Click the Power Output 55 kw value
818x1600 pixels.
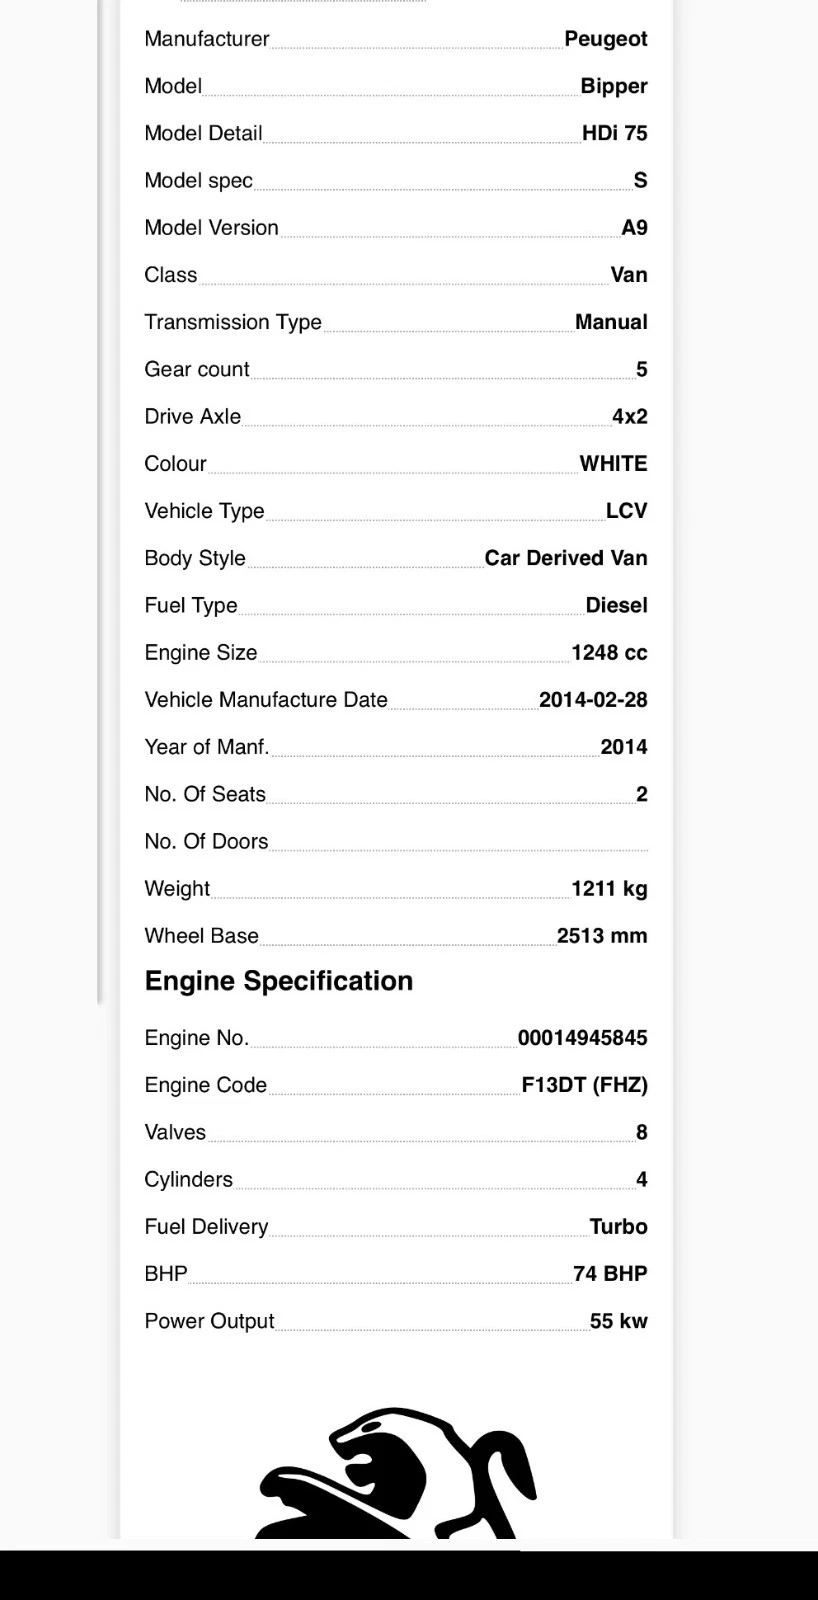619,1321
